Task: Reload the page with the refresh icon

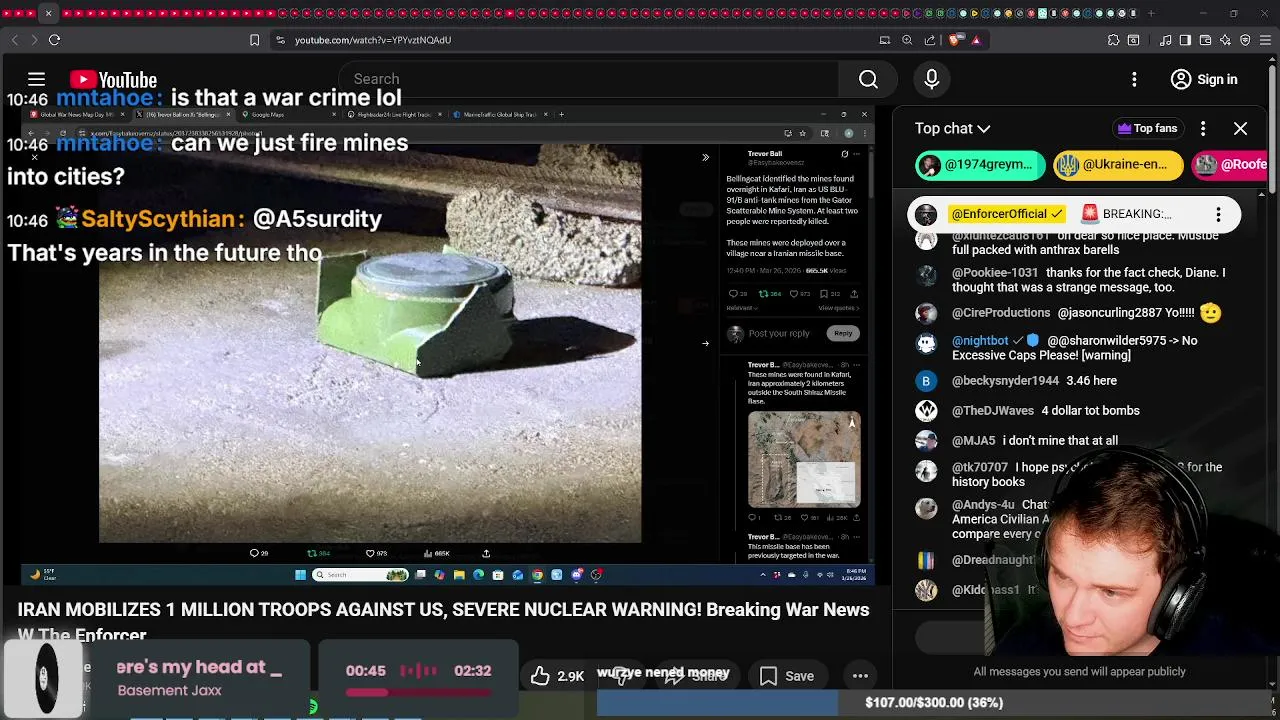Action: 54,40
